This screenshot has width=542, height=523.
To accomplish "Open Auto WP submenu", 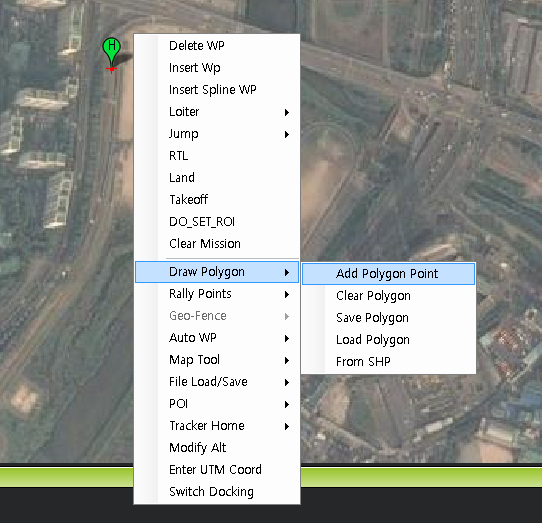I will click(x=217, y=338).
